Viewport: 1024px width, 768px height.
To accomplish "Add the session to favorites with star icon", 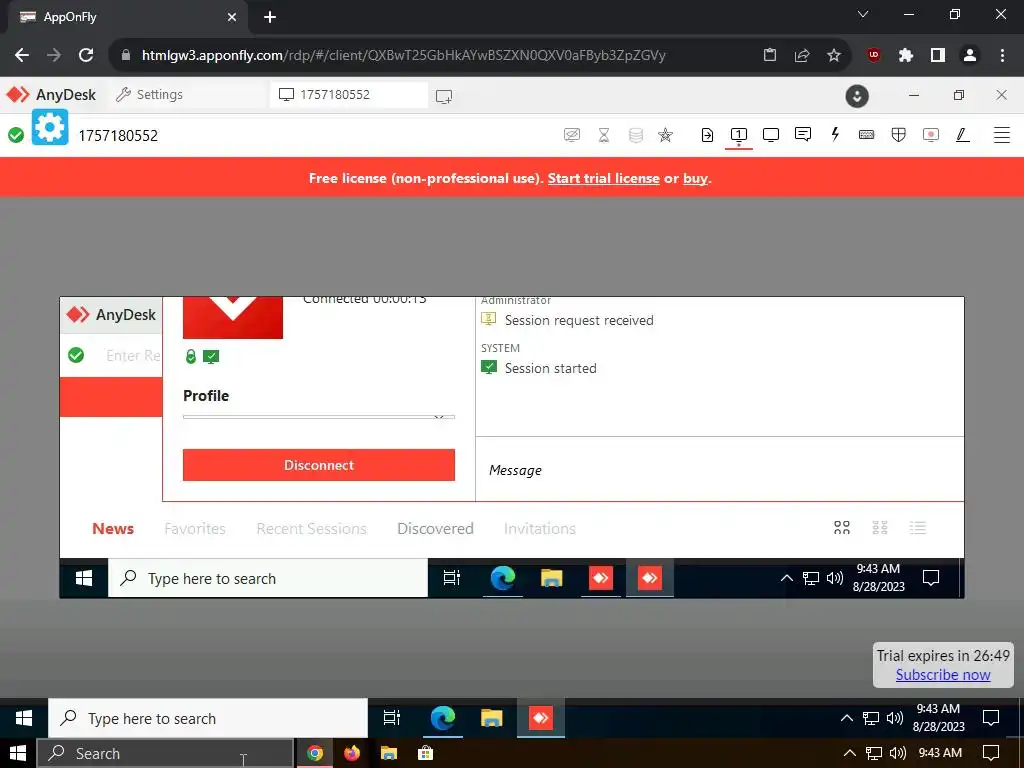I will [x=665, y=135].
